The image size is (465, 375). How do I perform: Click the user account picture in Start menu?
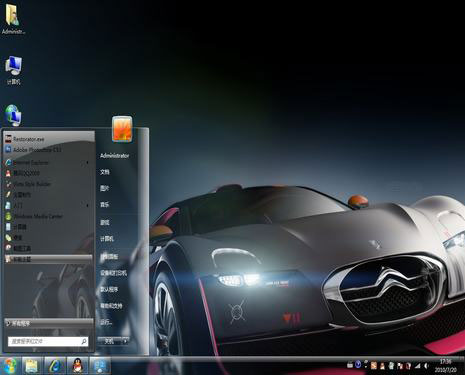(x=122, y=129)
